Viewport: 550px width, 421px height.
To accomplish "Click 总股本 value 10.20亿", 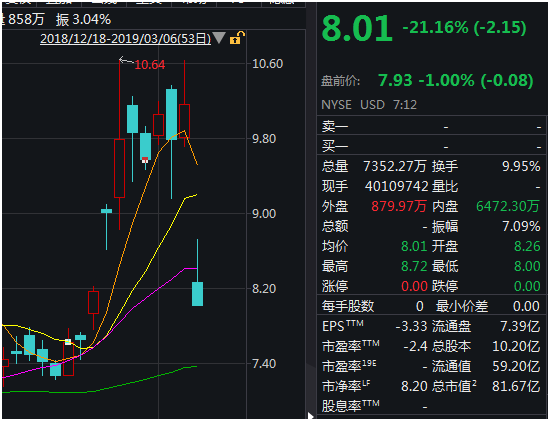I will 516,347.
